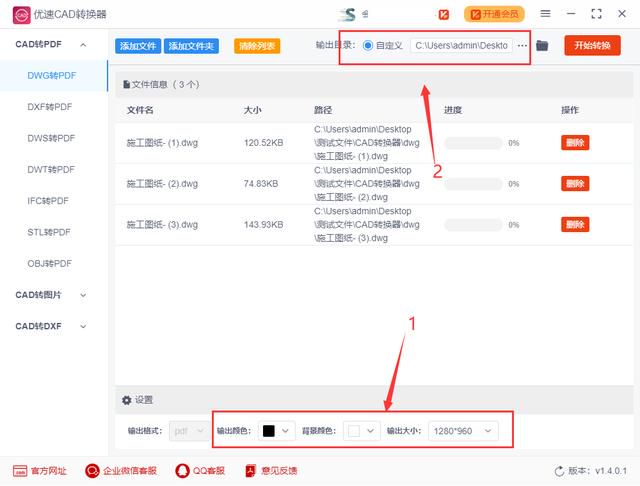The width and height of the screenshot is (640, 486).
Task: Click the 路径 column header
Action: point(323,110)
